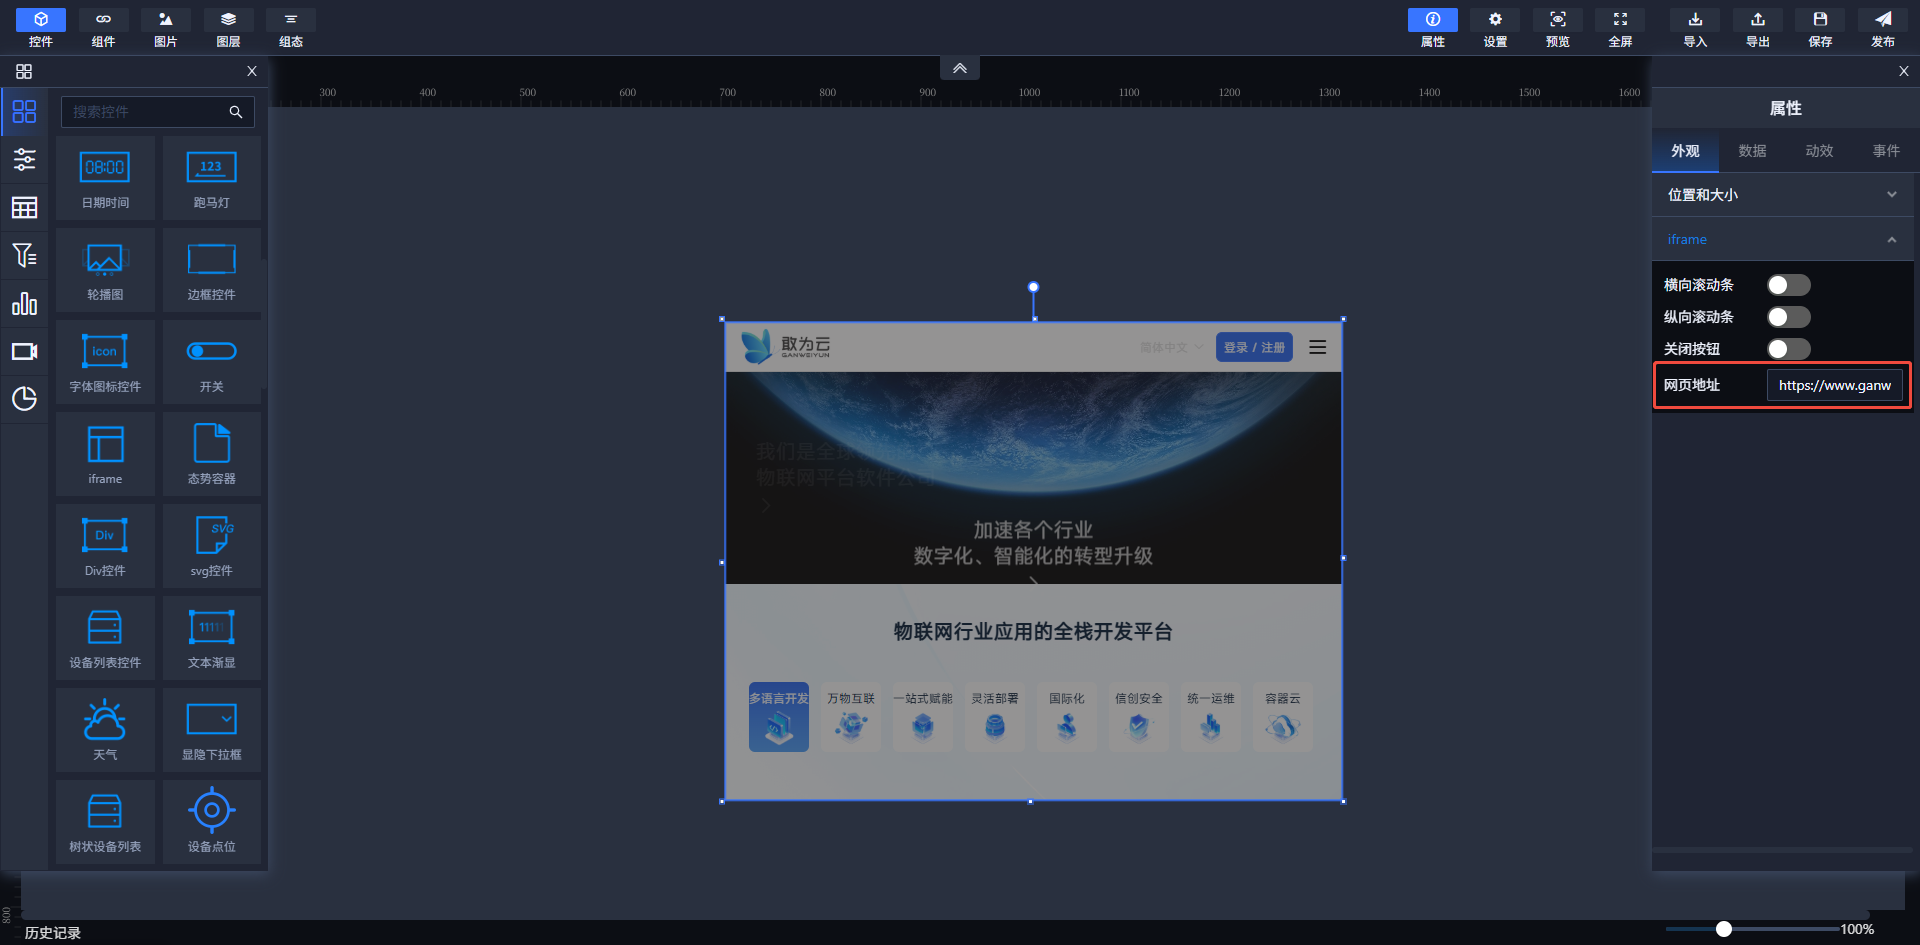Collapse the iframe properties section
1920x945 pixels.
pyautogui.click(x=1783, y=239)
